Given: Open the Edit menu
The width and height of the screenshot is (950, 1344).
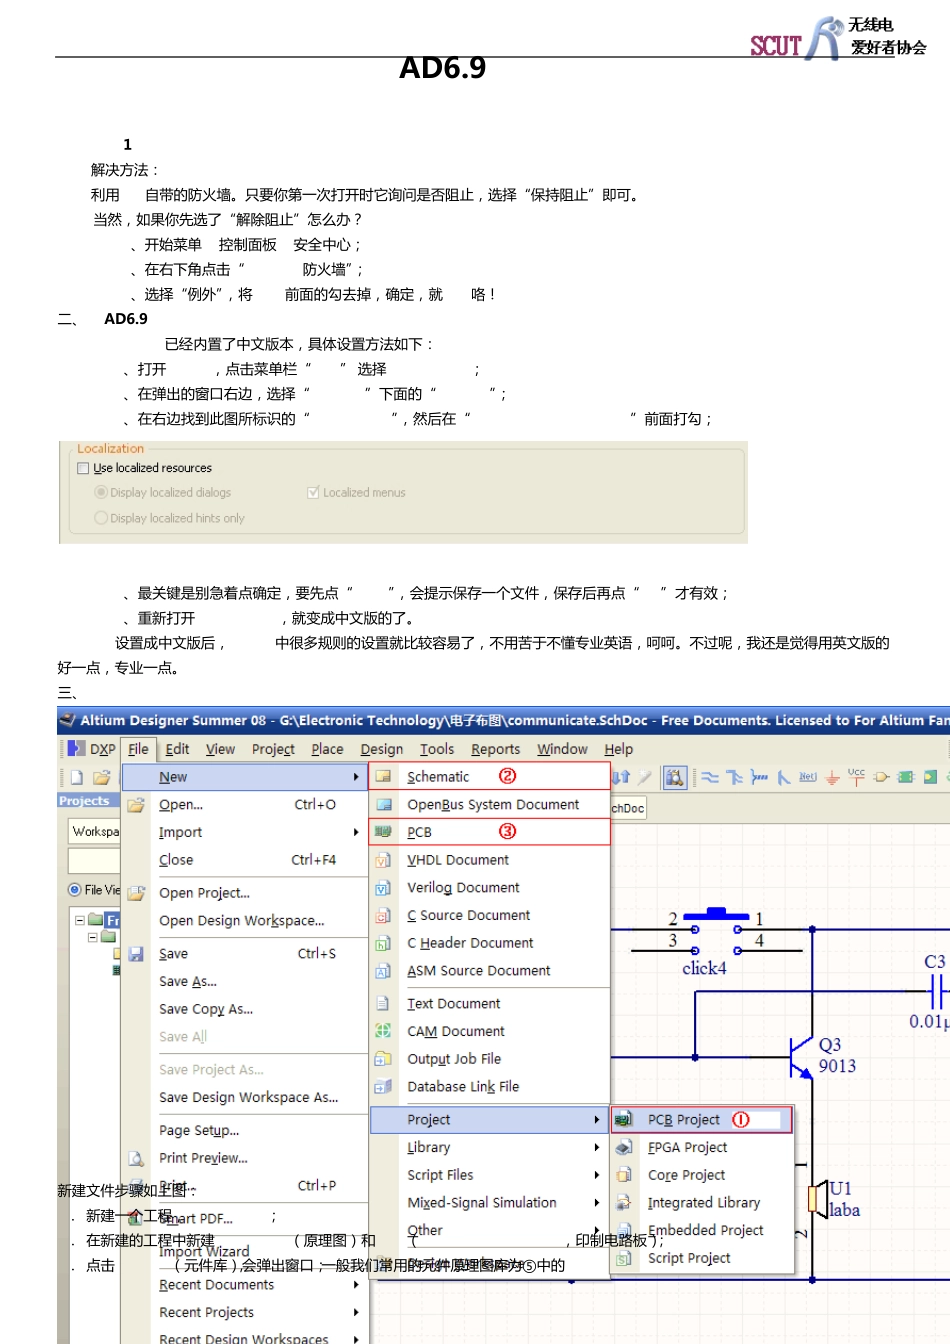Looking at the screenshot, I should coord(177,749).
